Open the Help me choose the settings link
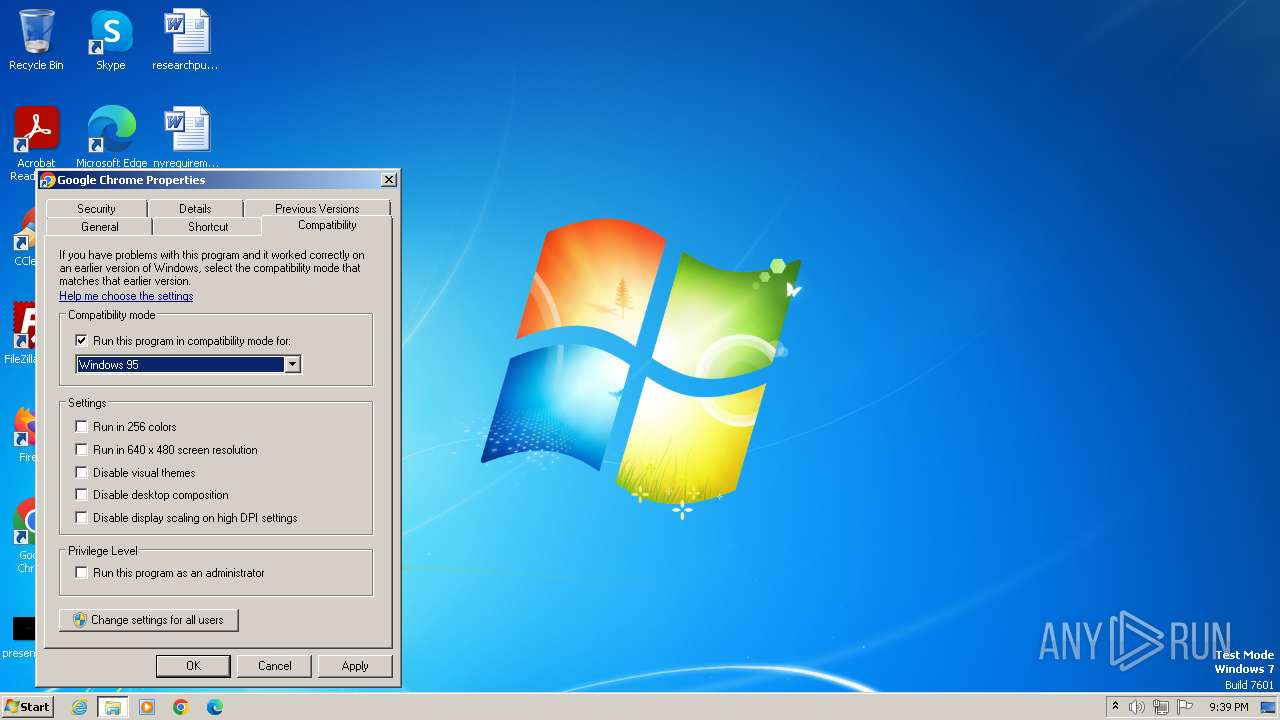 (x=126, y=296)
